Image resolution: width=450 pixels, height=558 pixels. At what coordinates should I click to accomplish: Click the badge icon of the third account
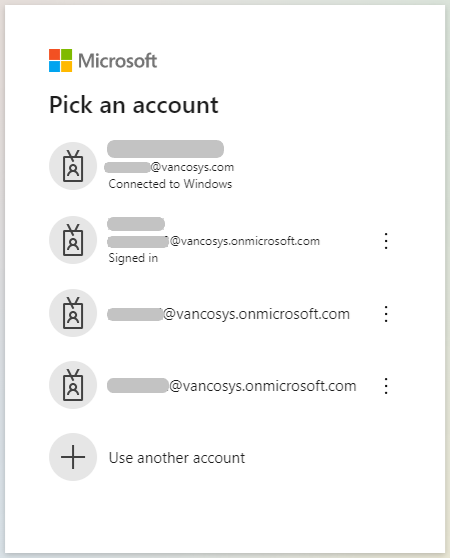point(73,313)
